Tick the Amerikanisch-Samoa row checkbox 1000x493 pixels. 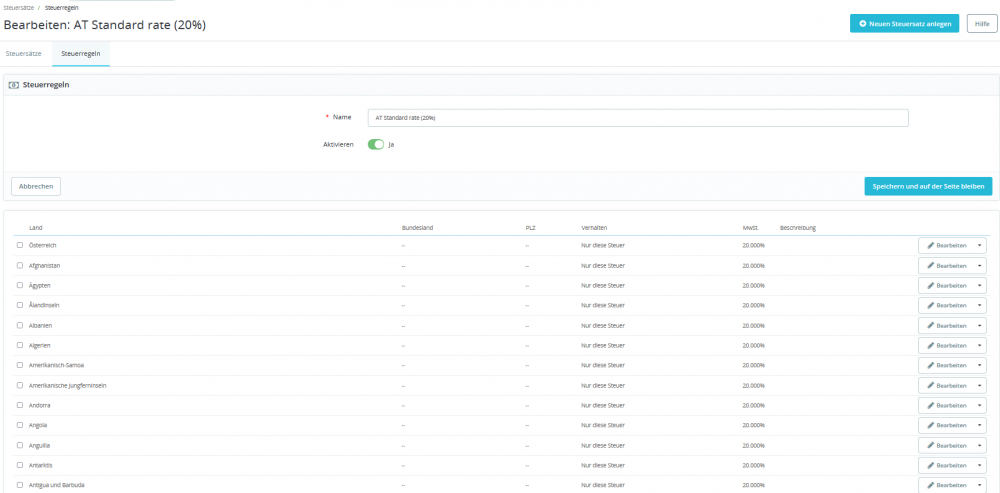[20, 365]
